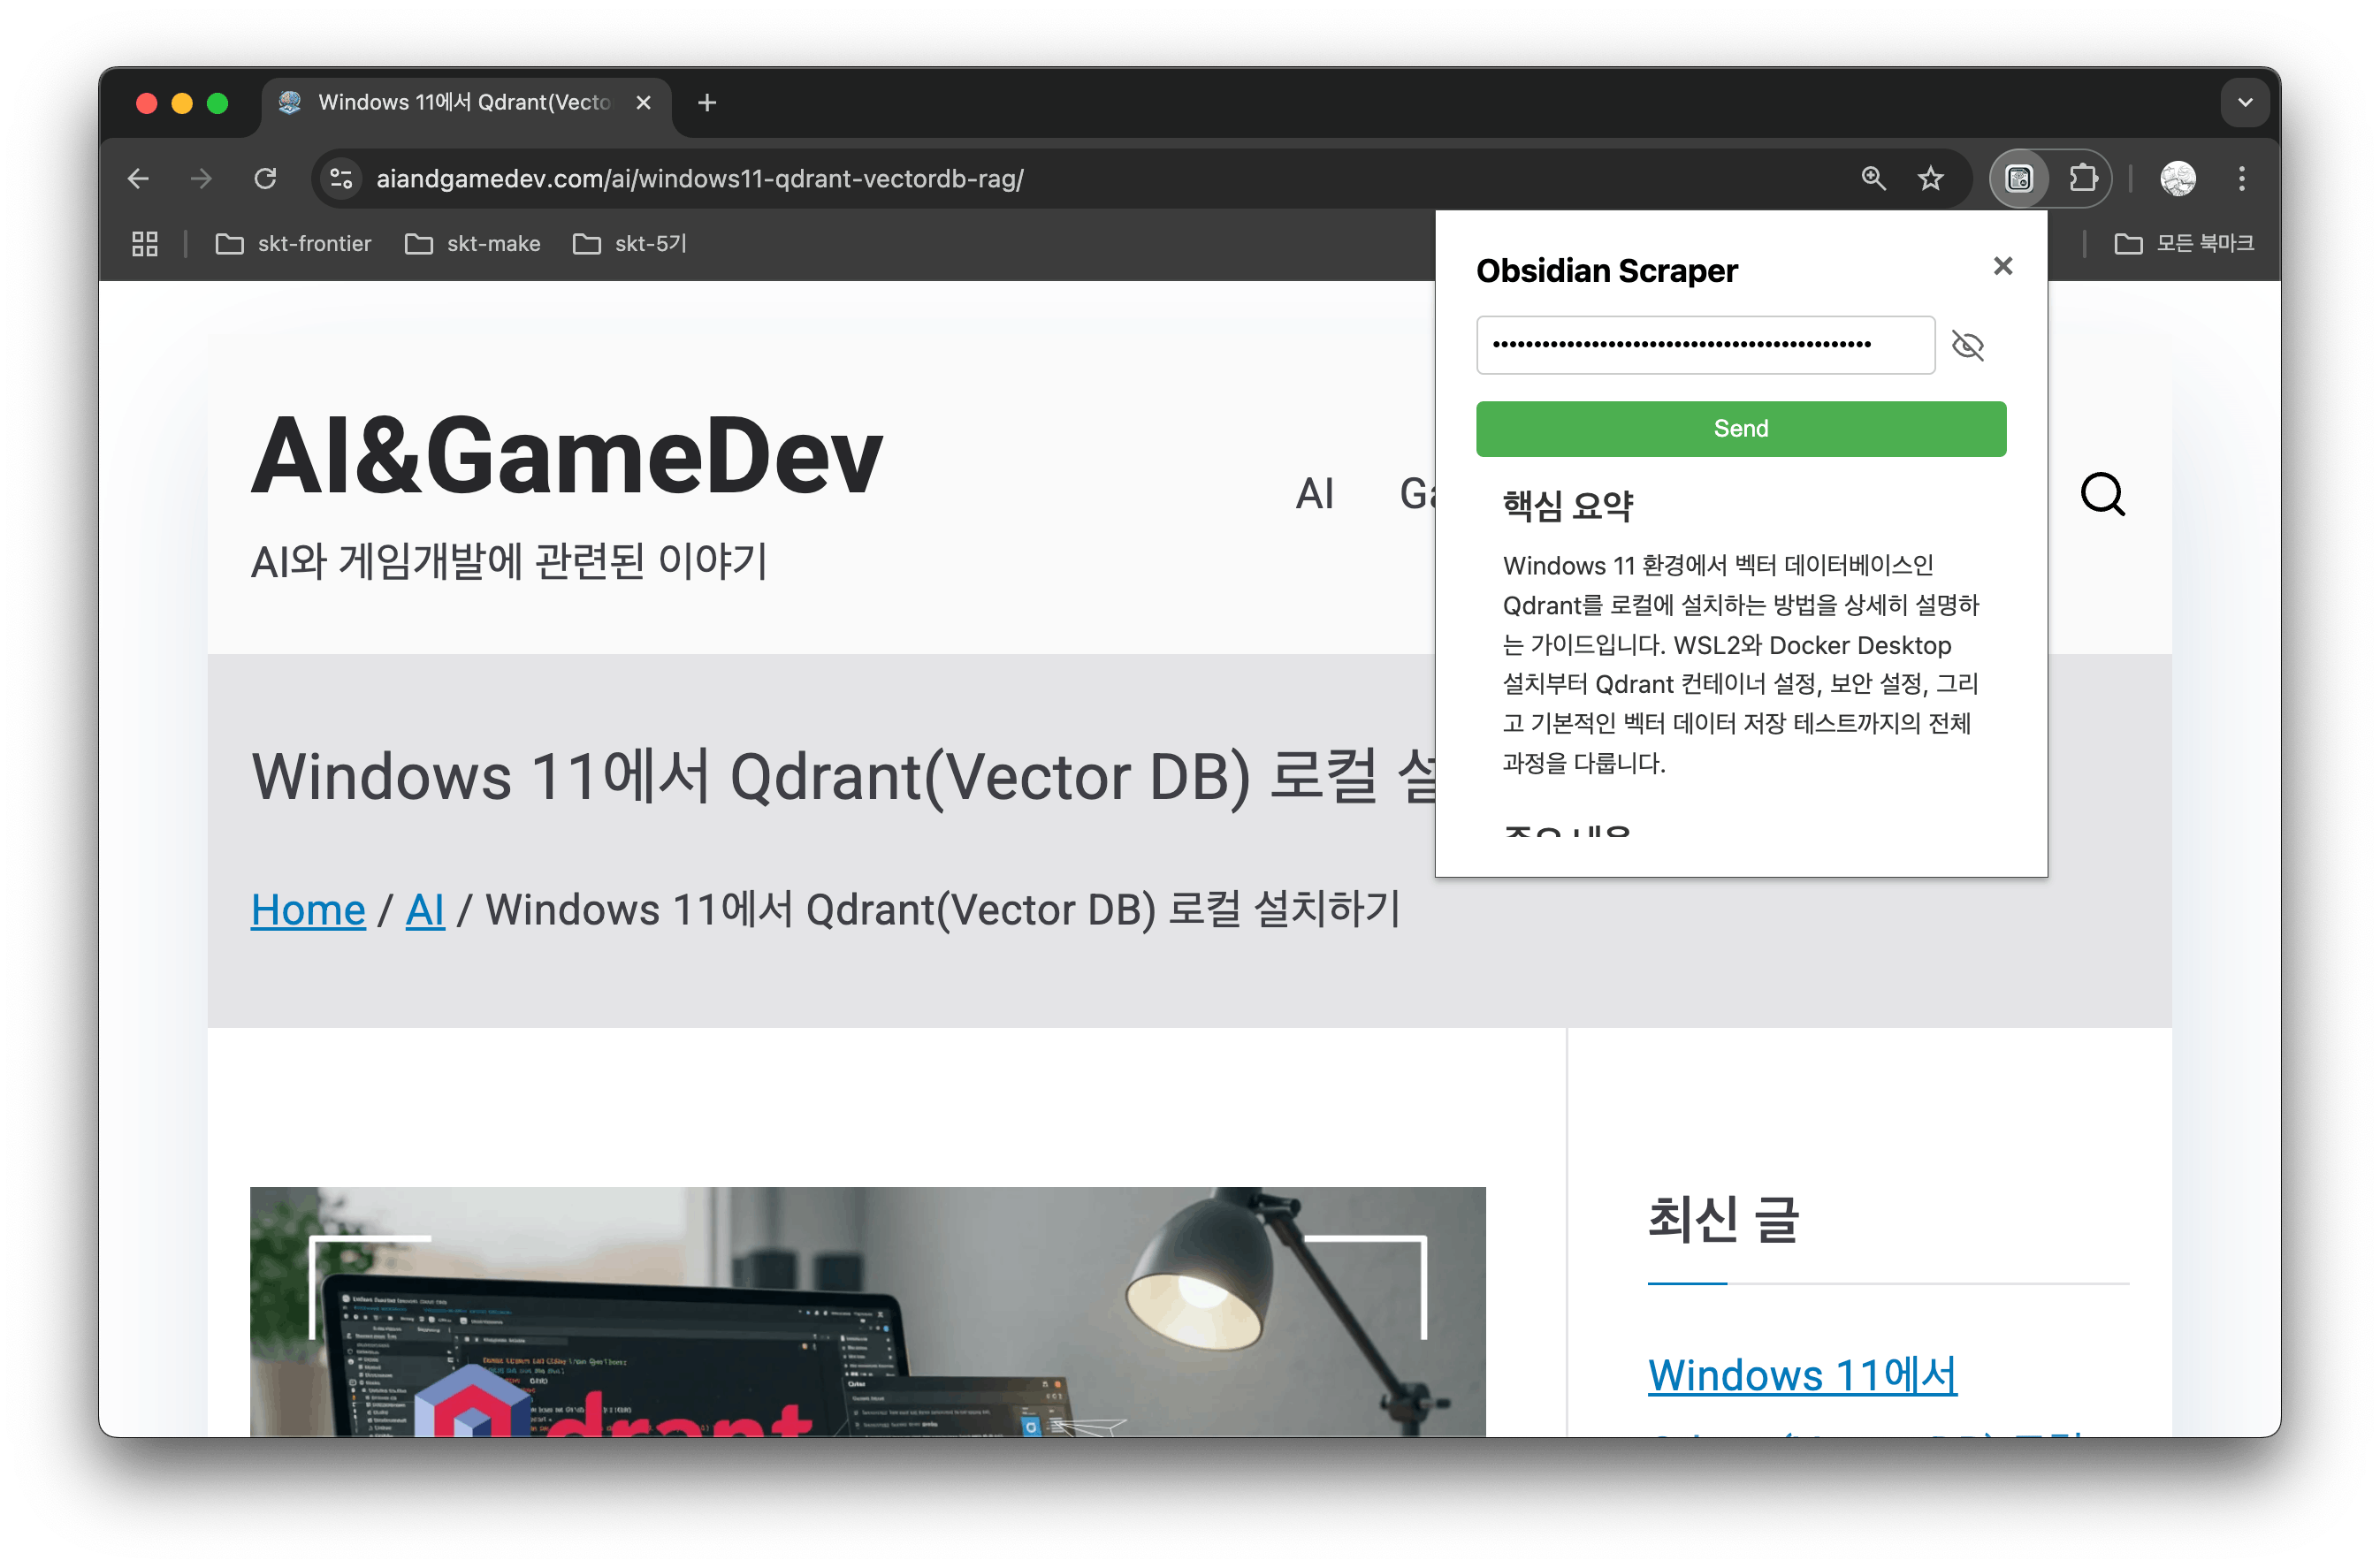The image size is (2380, 1568).
Task: Select the AI navigation menu item
Action: tap(1314, 494)
